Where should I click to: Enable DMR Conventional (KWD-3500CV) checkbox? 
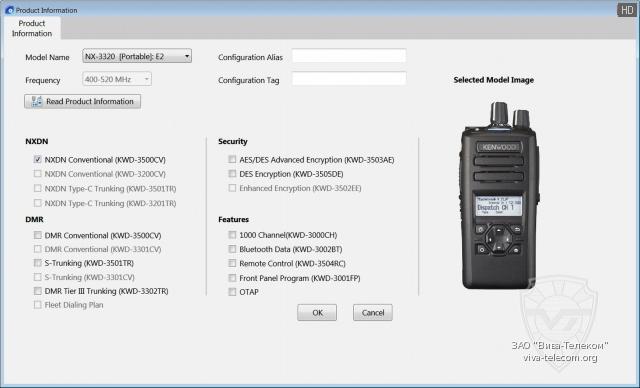click(38, 235)
